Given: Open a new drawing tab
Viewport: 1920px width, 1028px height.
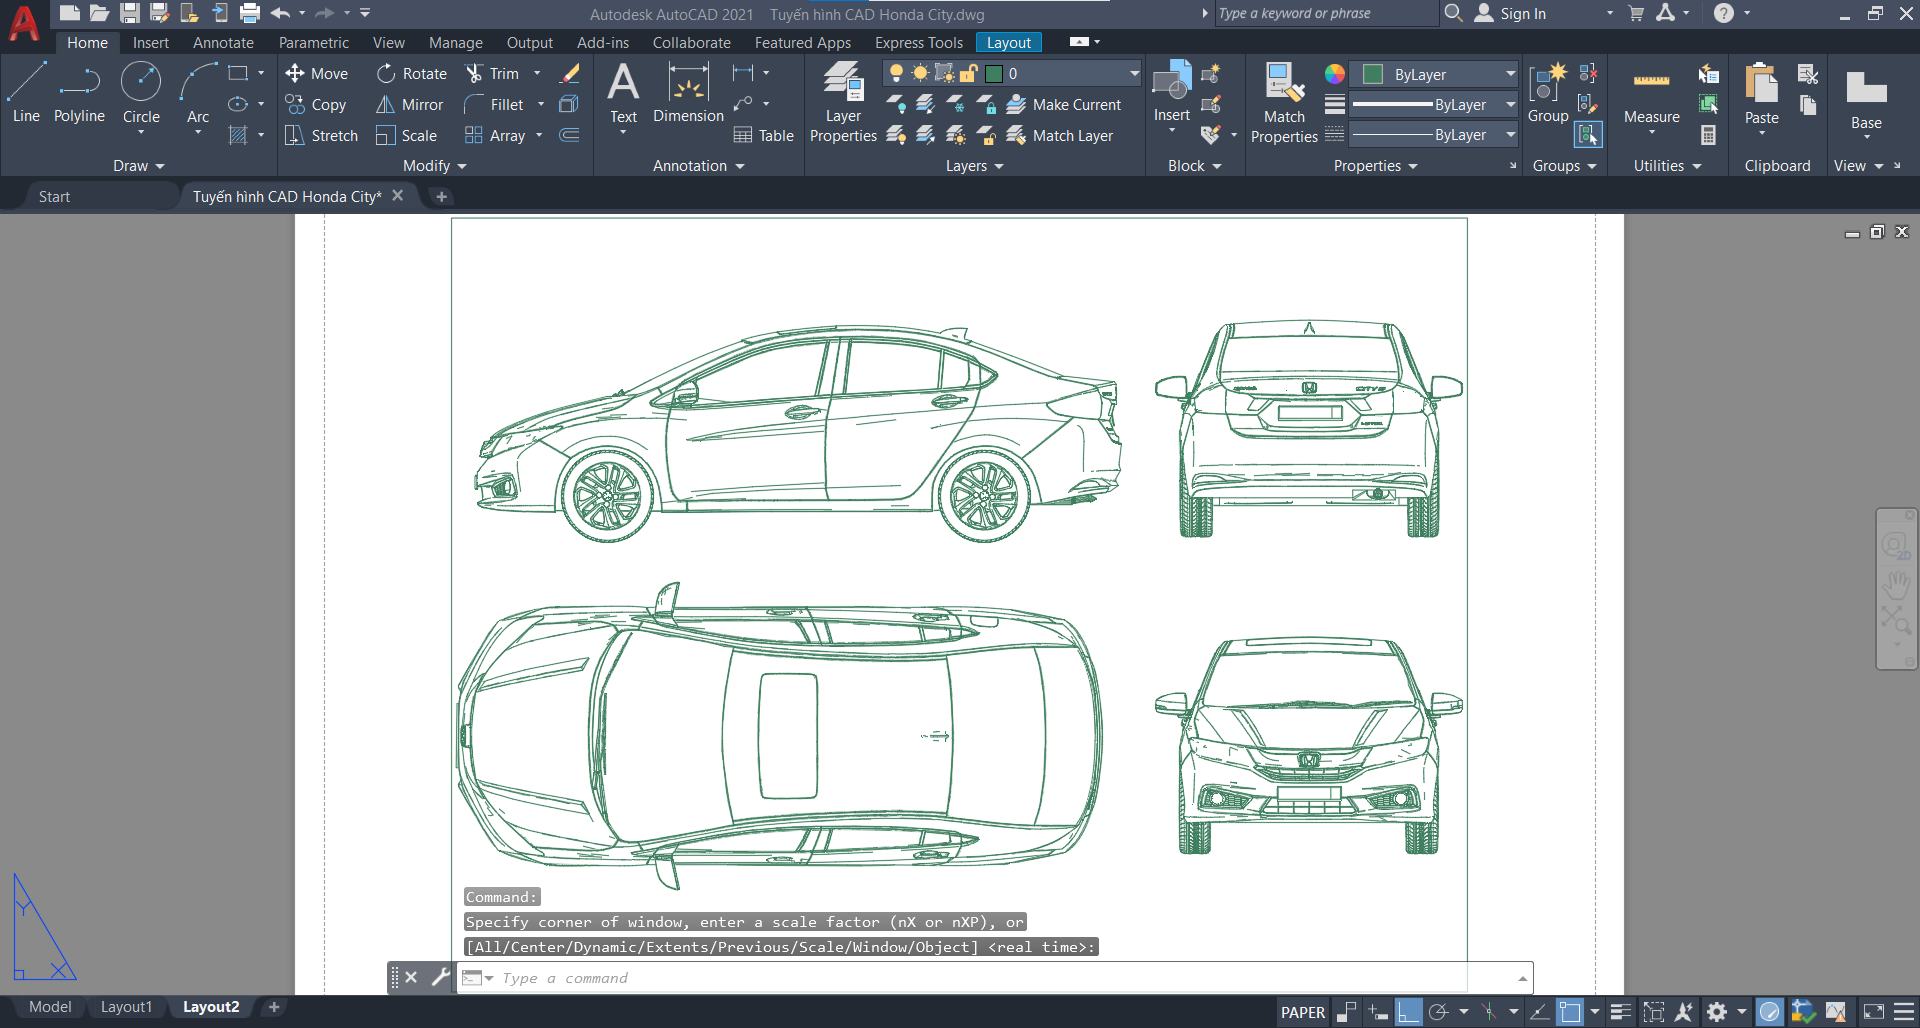Looking at the screenshot, I should click(x=441, y=197).
